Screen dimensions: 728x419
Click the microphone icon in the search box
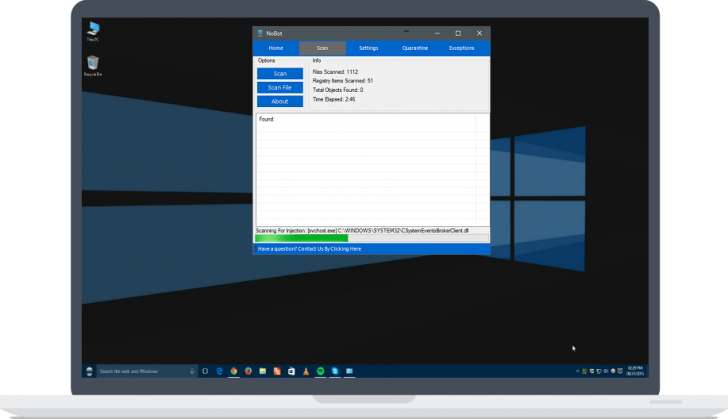(192, 371)
